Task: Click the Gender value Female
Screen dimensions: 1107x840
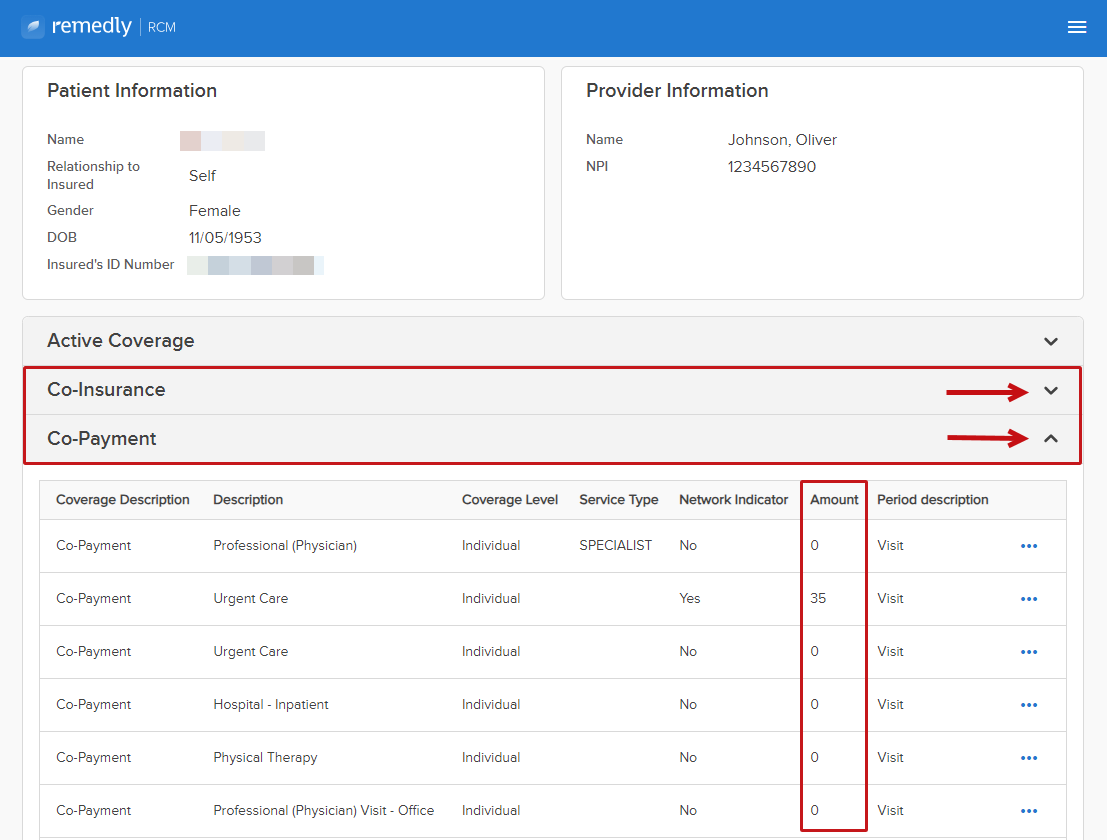Action: coord(215,211)
